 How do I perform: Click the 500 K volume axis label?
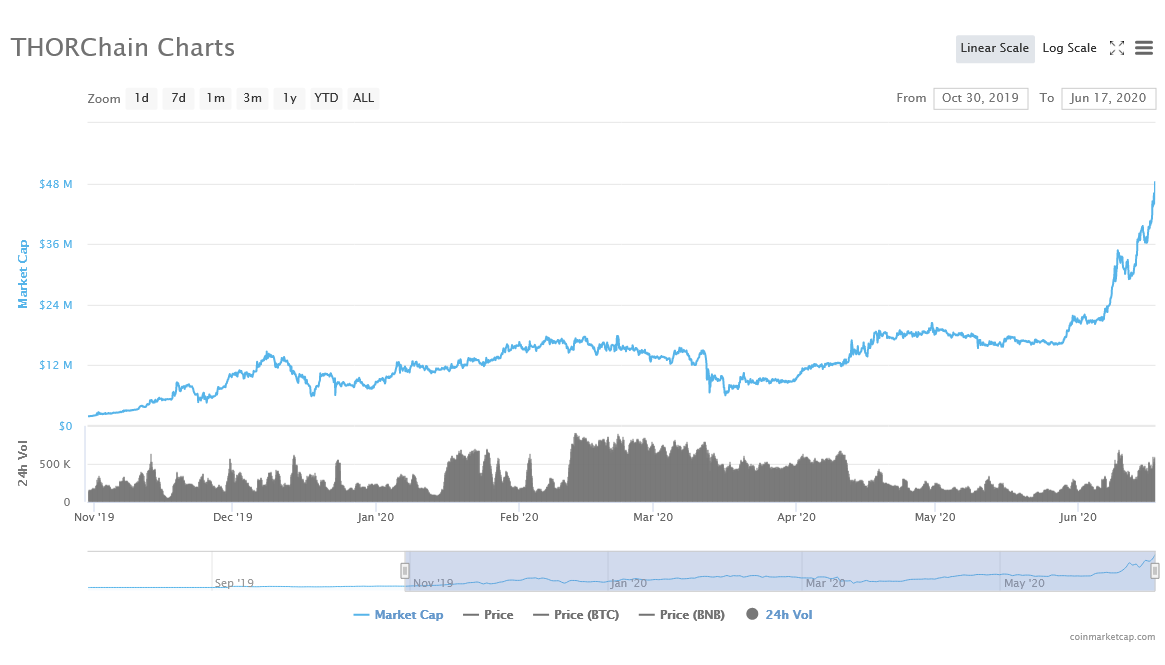[55, 464]
